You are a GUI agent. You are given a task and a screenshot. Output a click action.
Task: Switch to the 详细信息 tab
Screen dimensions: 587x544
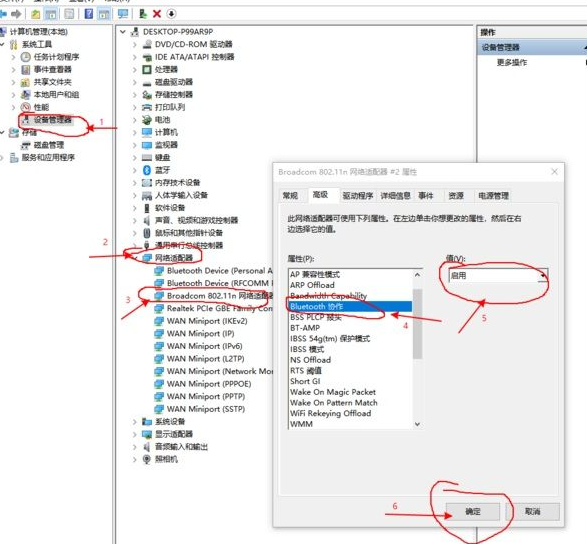pyautogui.click(x=395, y=195)
